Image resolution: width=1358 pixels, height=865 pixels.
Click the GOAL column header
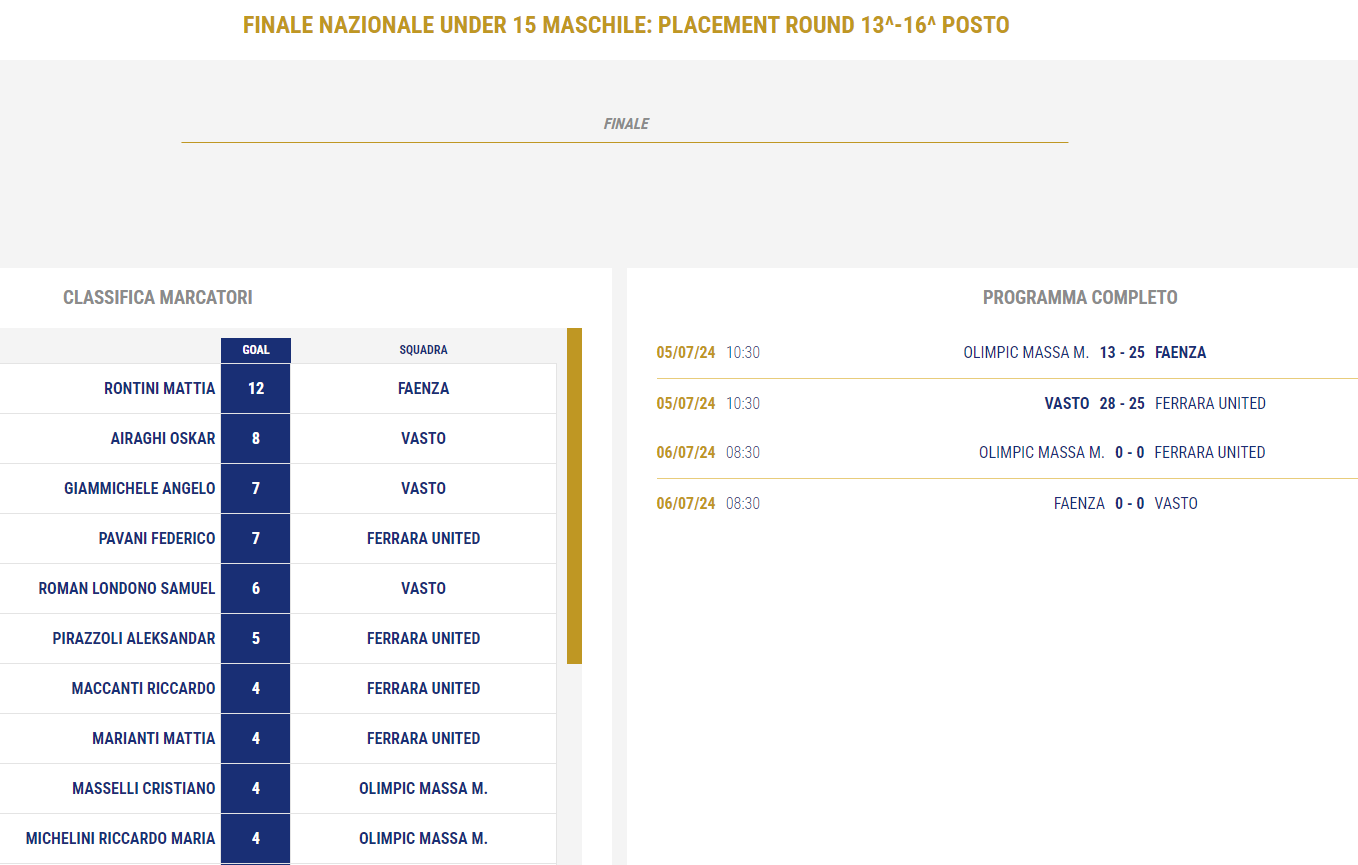tap(256, 350)
